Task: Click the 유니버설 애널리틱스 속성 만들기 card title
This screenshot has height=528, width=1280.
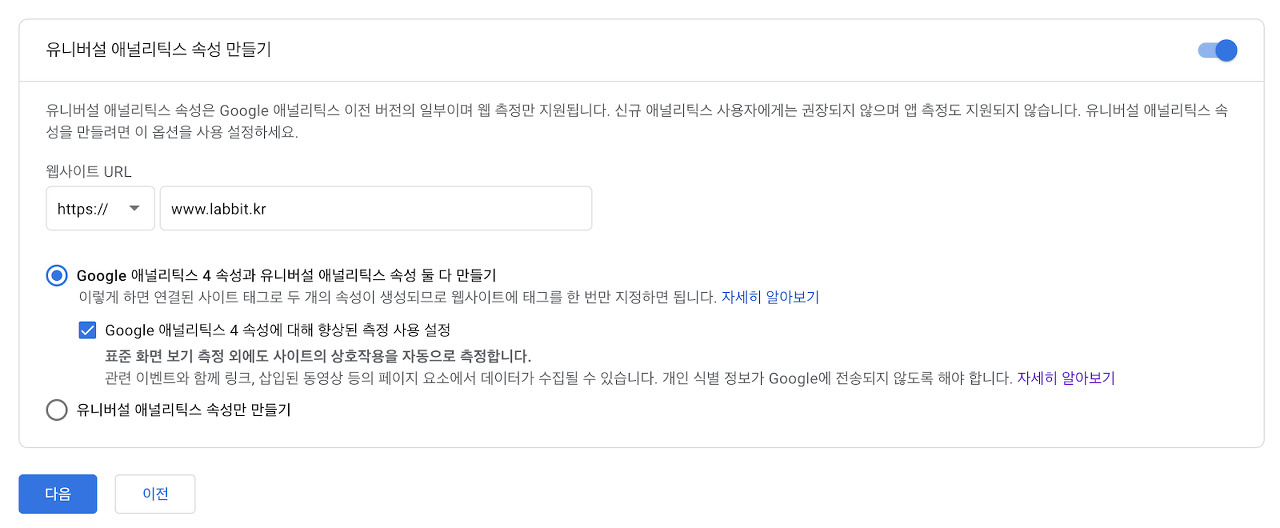Action: click(158, 50)
